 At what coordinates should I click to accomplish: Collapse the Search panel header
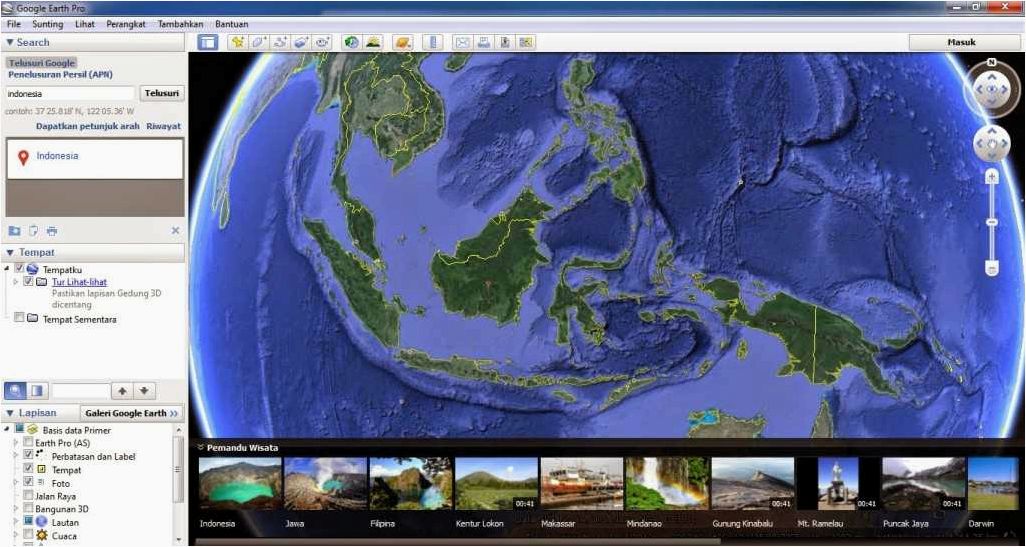coord(94,43)
